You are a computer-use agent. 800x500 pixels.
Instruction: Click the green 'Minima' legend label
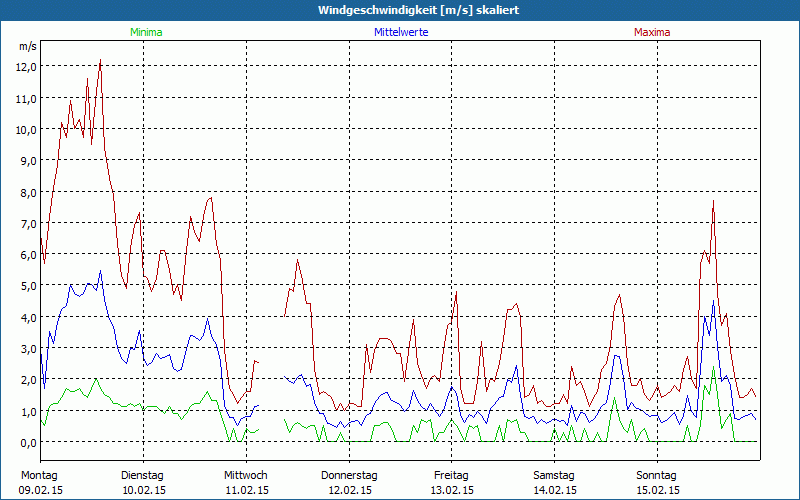pos(146,32)
